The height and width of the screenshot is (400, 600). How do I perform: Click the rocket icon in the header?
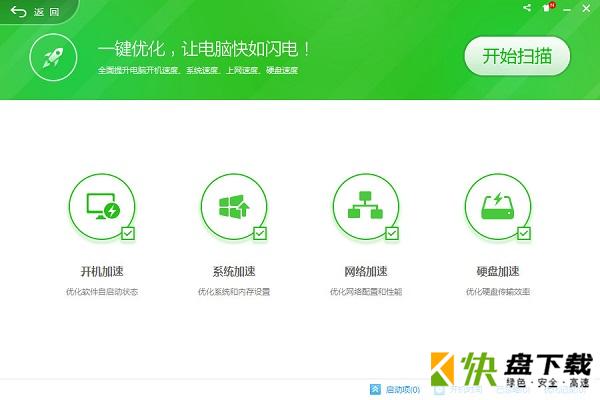pos(53,57)
